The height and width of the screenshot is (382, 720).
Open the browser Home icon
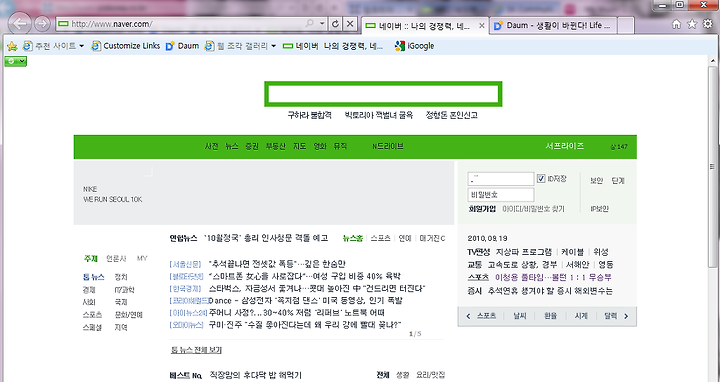(676, 24)
